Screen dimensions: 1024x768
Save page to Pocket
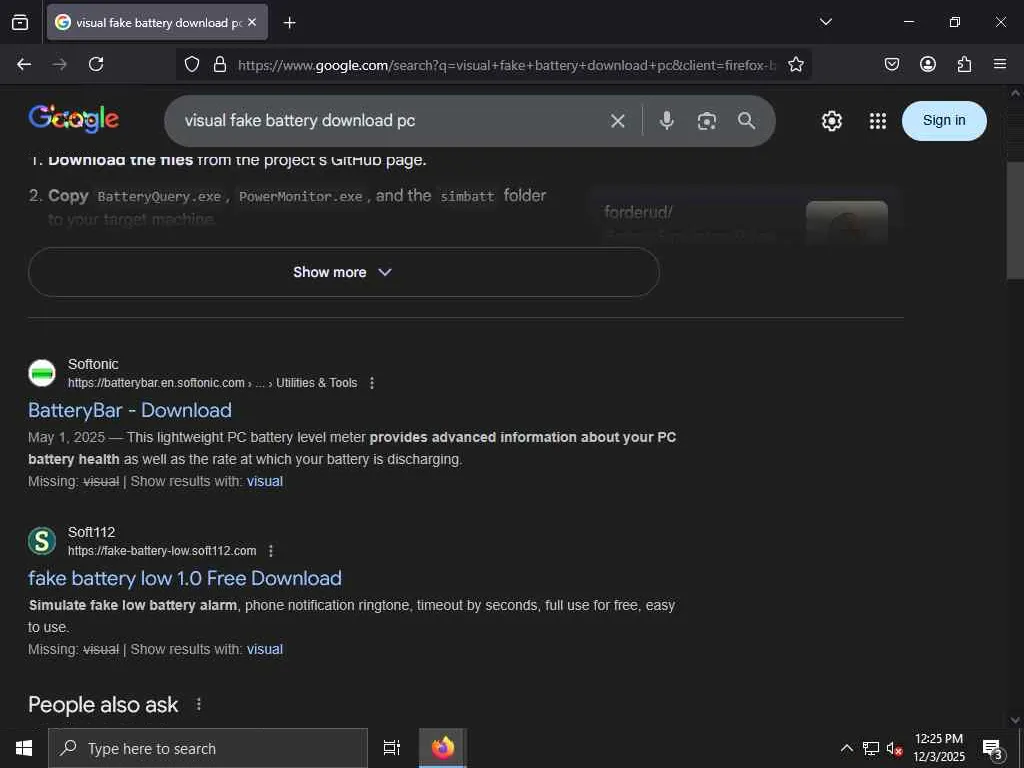coord(891,64)
